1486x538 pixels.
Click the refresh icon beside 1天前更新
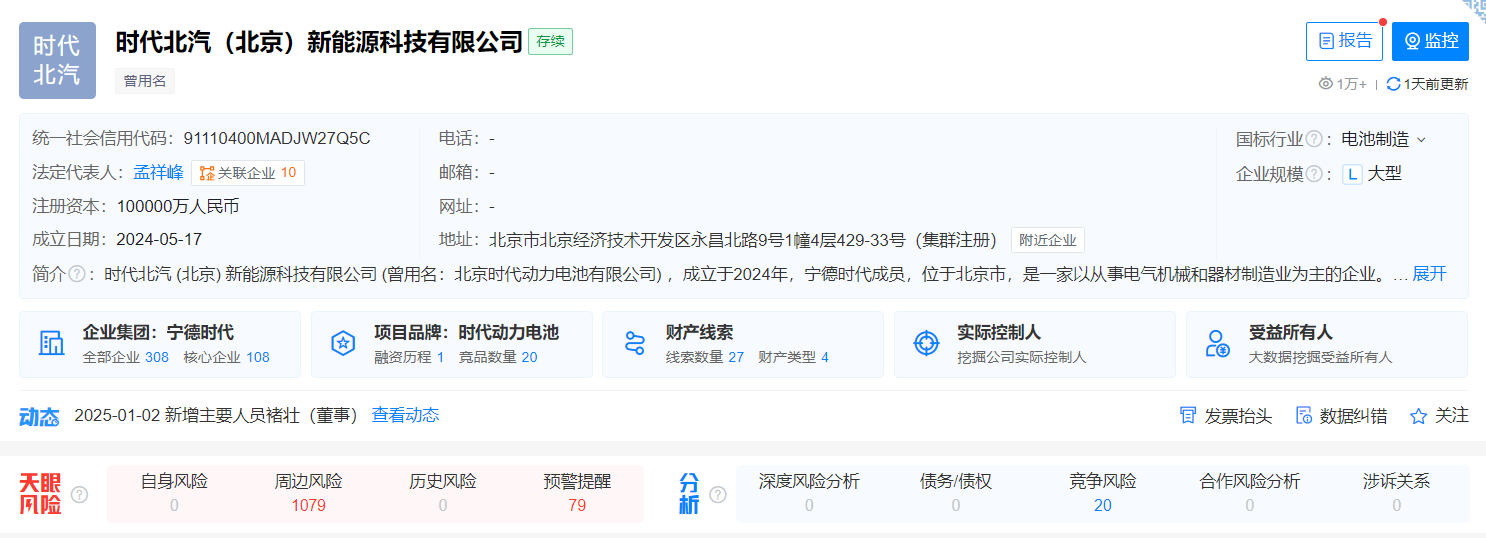click(1393, 84)
